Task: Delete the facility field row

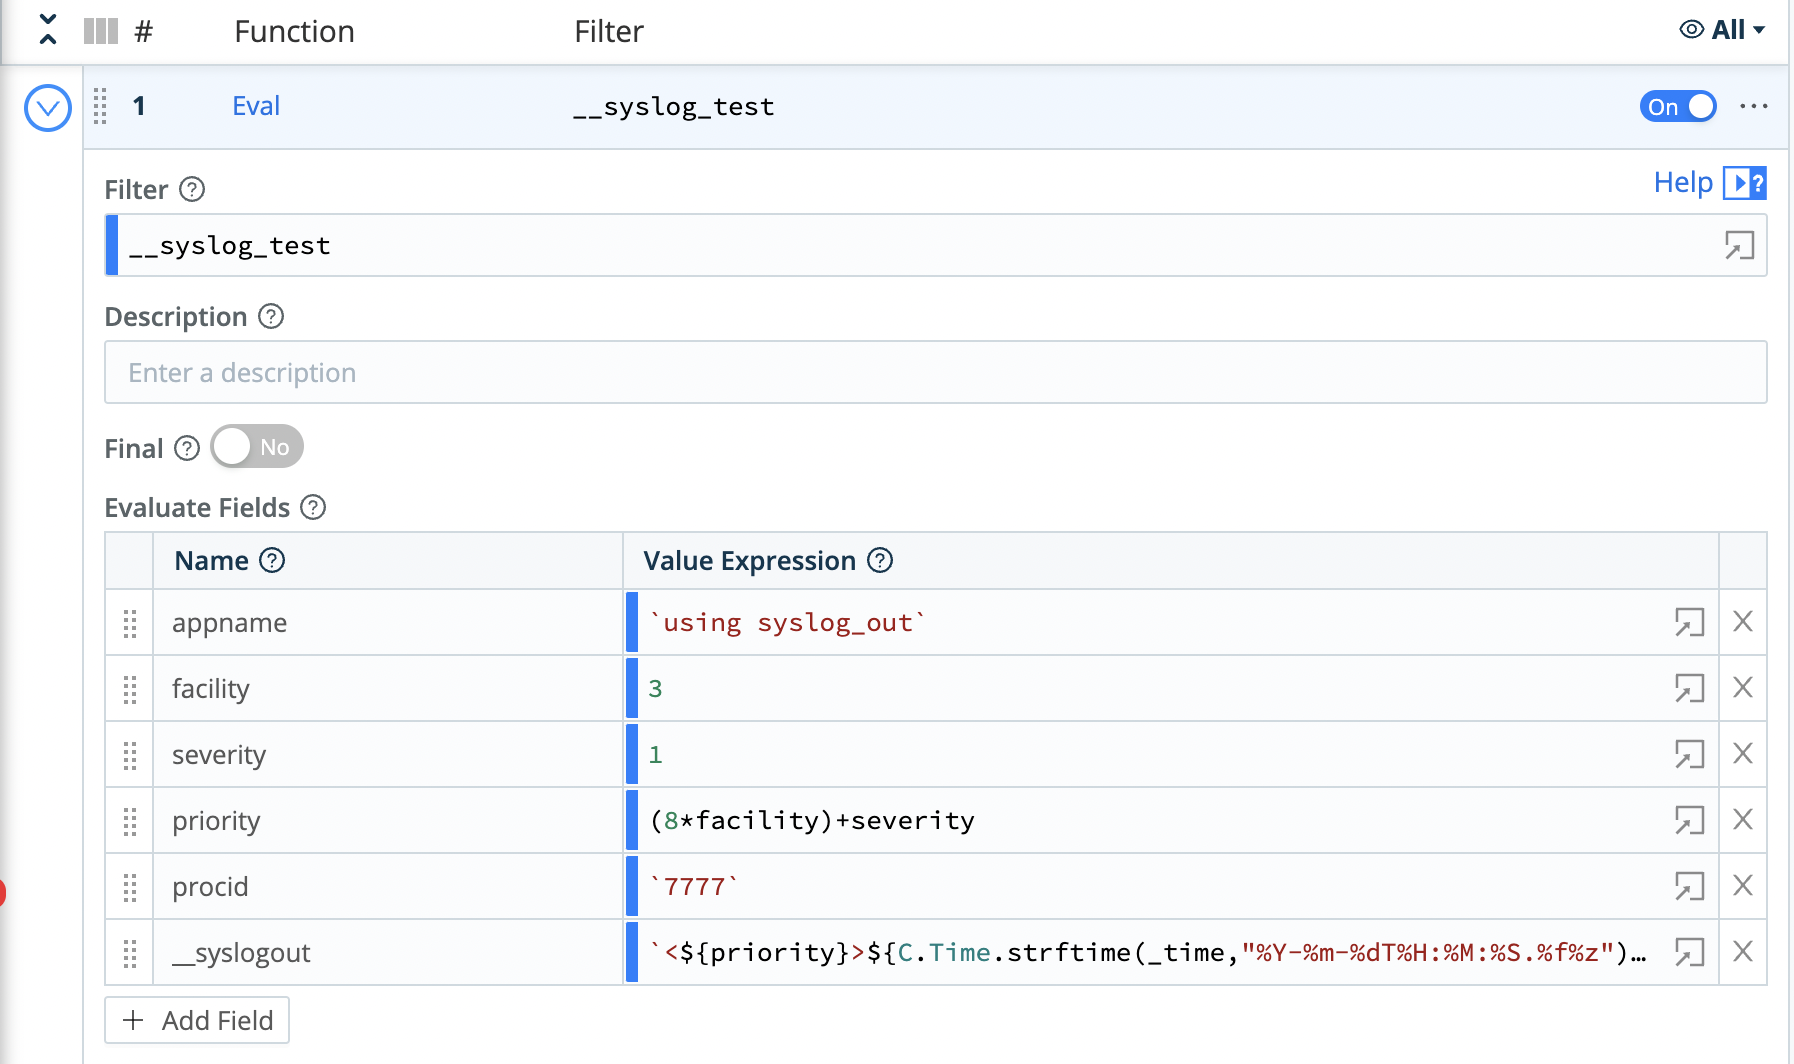Action: click(1743, 687)
